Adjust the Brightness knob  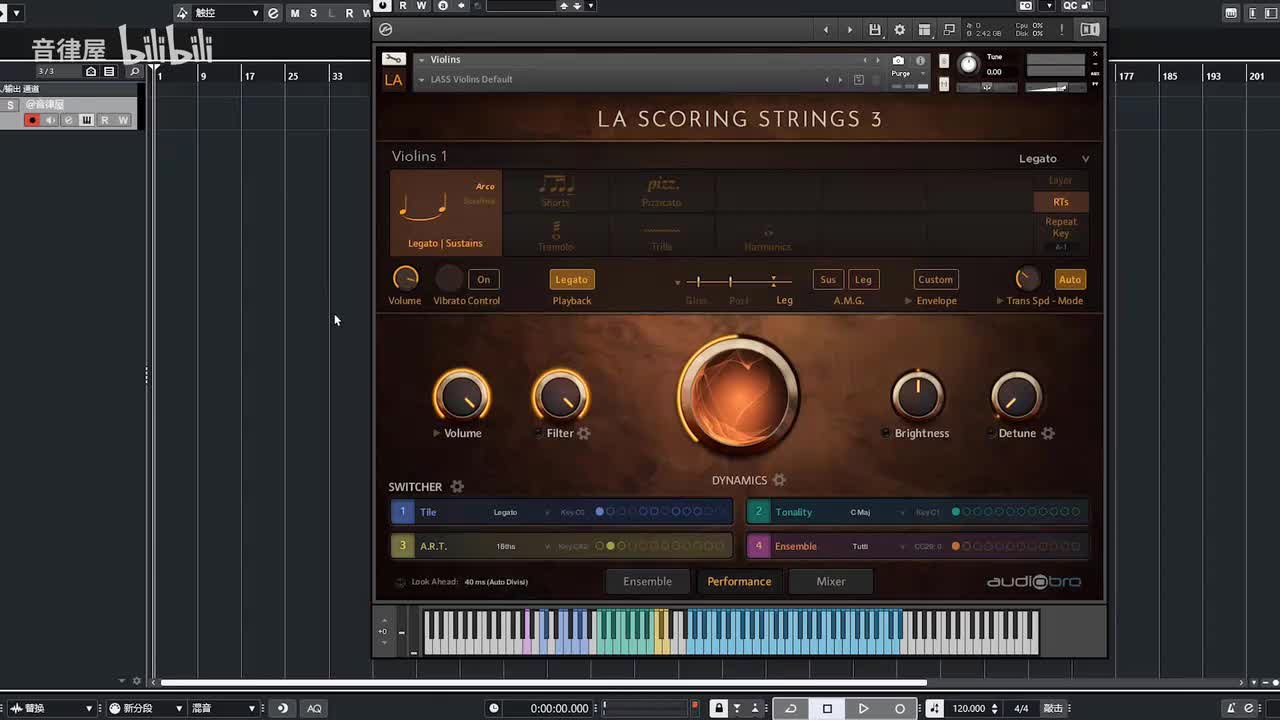(918, 396)
